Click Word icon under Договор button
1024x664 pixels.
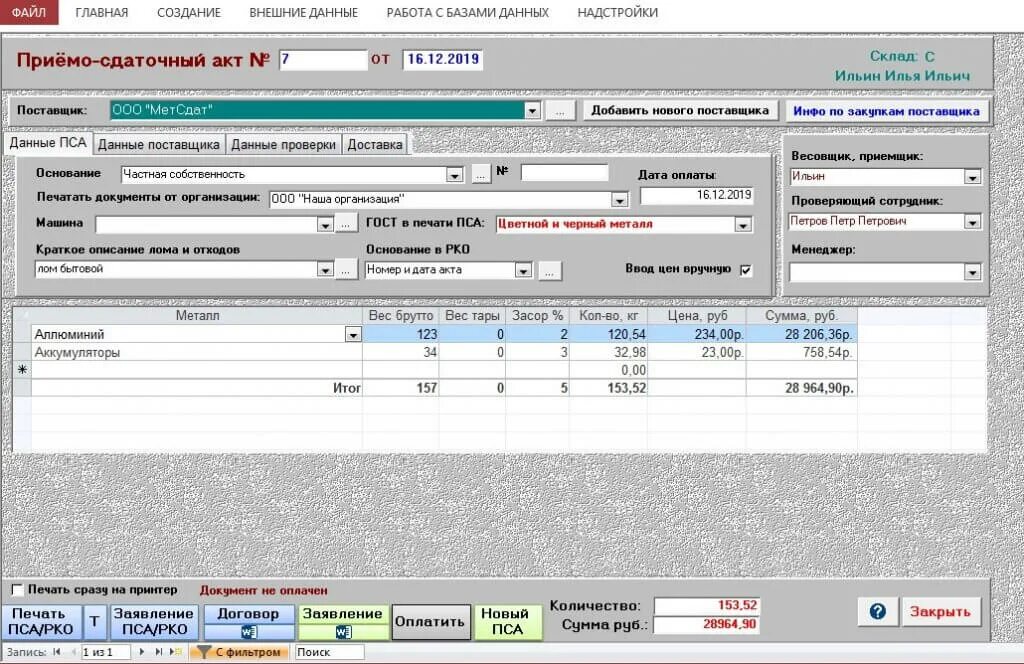249,631
